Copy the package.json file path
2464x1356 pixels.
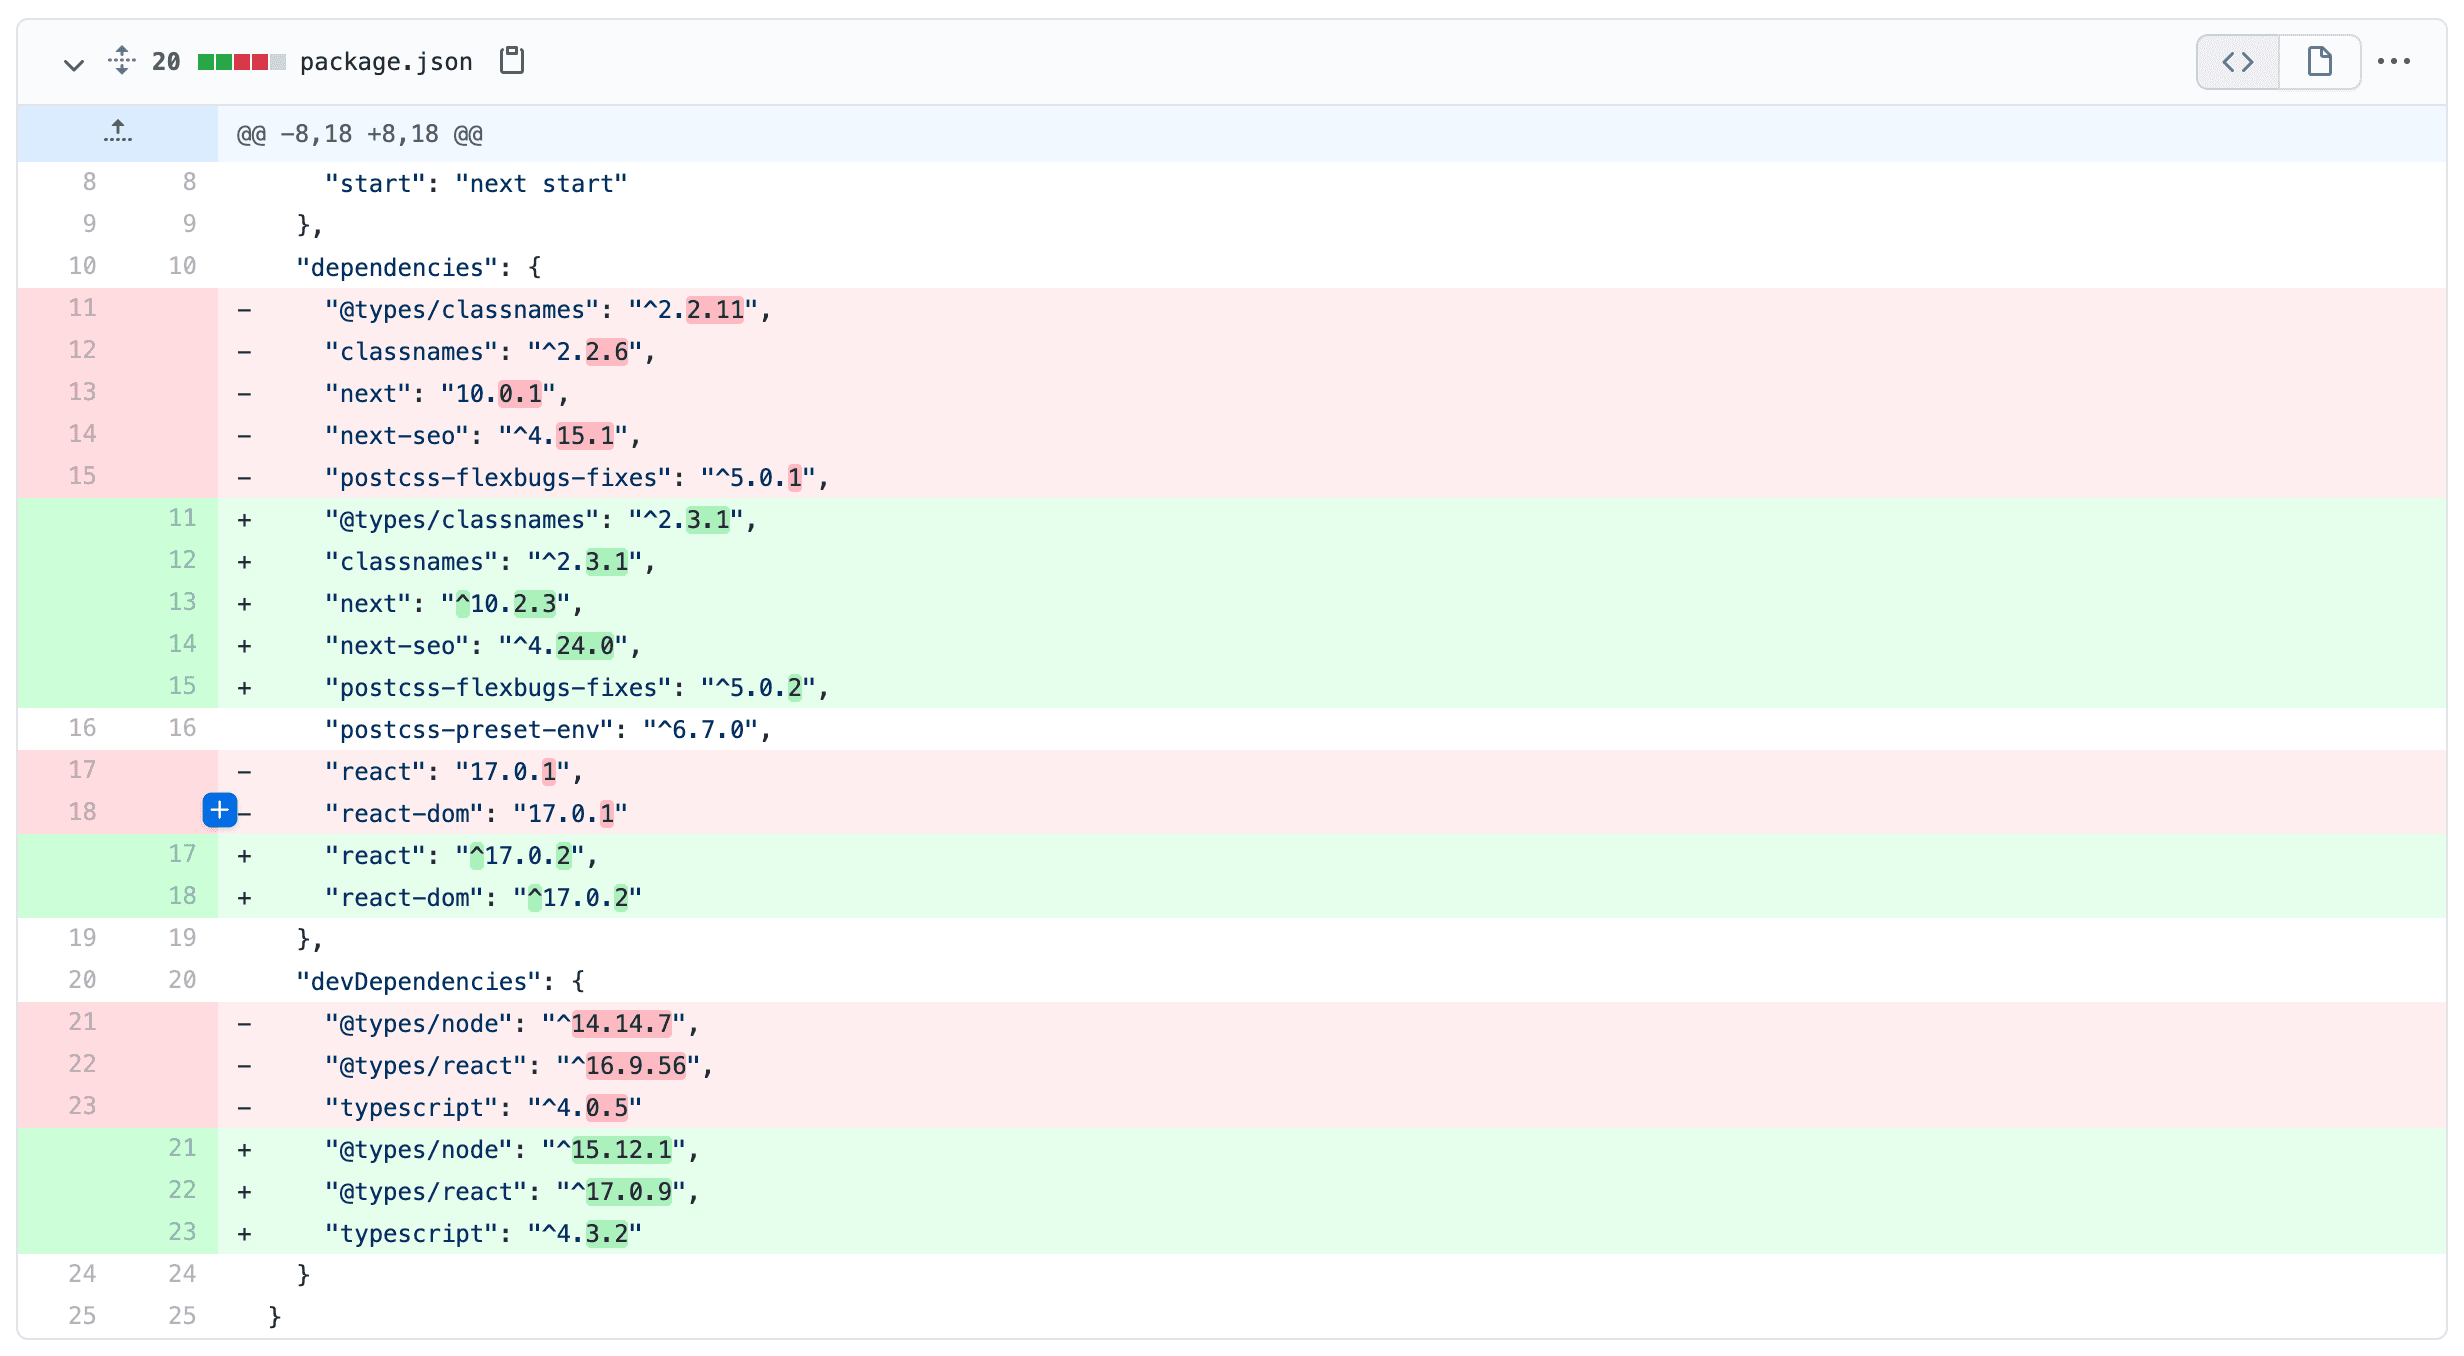[512, 61]
